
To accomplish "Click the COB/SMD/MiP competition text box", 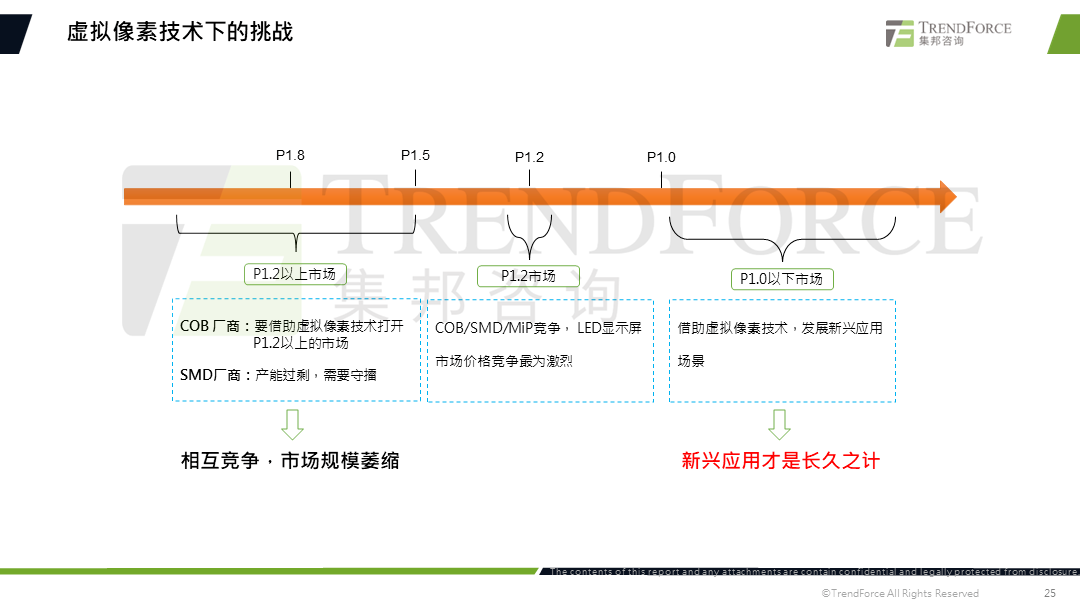I will point(540,350).
